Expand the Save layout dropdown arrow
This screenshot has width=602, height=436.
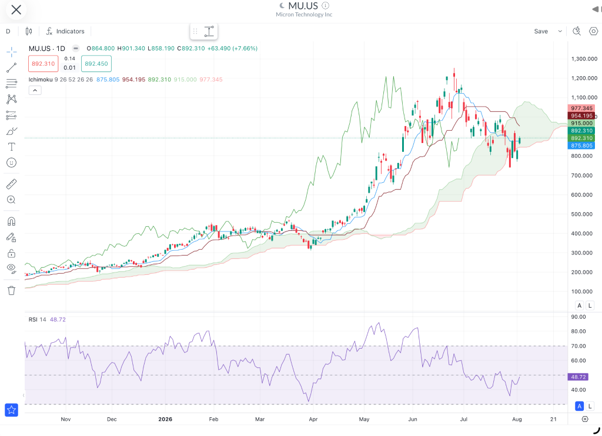[x=560, y=31]
